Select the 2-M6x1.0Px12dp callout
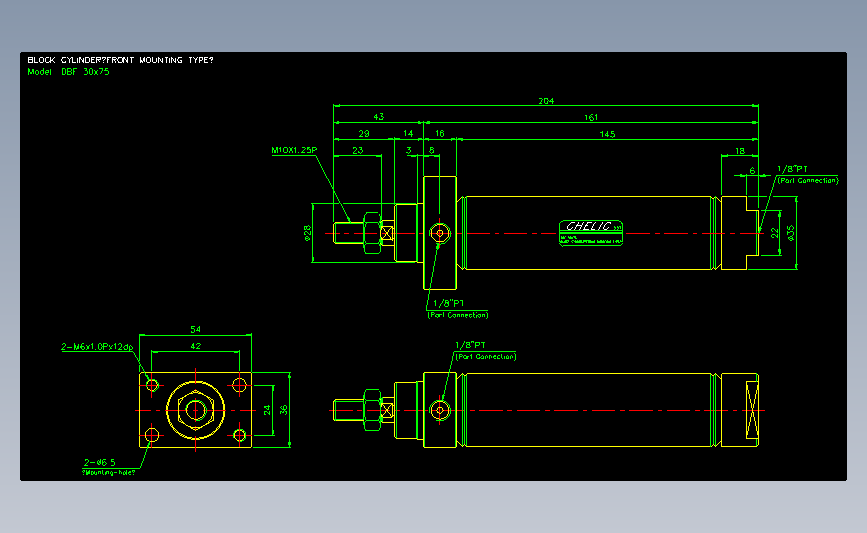Viewport: 867px width, 533px height. 97,347
